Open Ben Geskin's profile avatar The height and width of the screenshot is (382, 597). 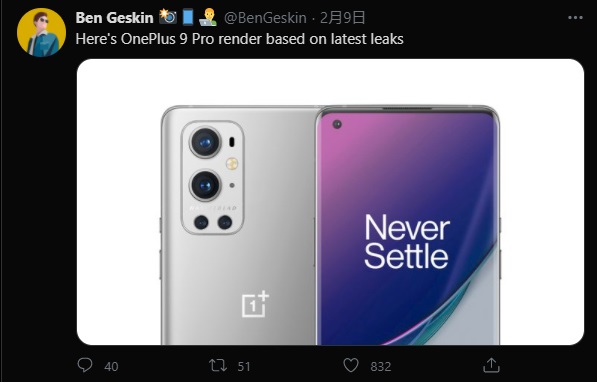[x=41, y=32]
